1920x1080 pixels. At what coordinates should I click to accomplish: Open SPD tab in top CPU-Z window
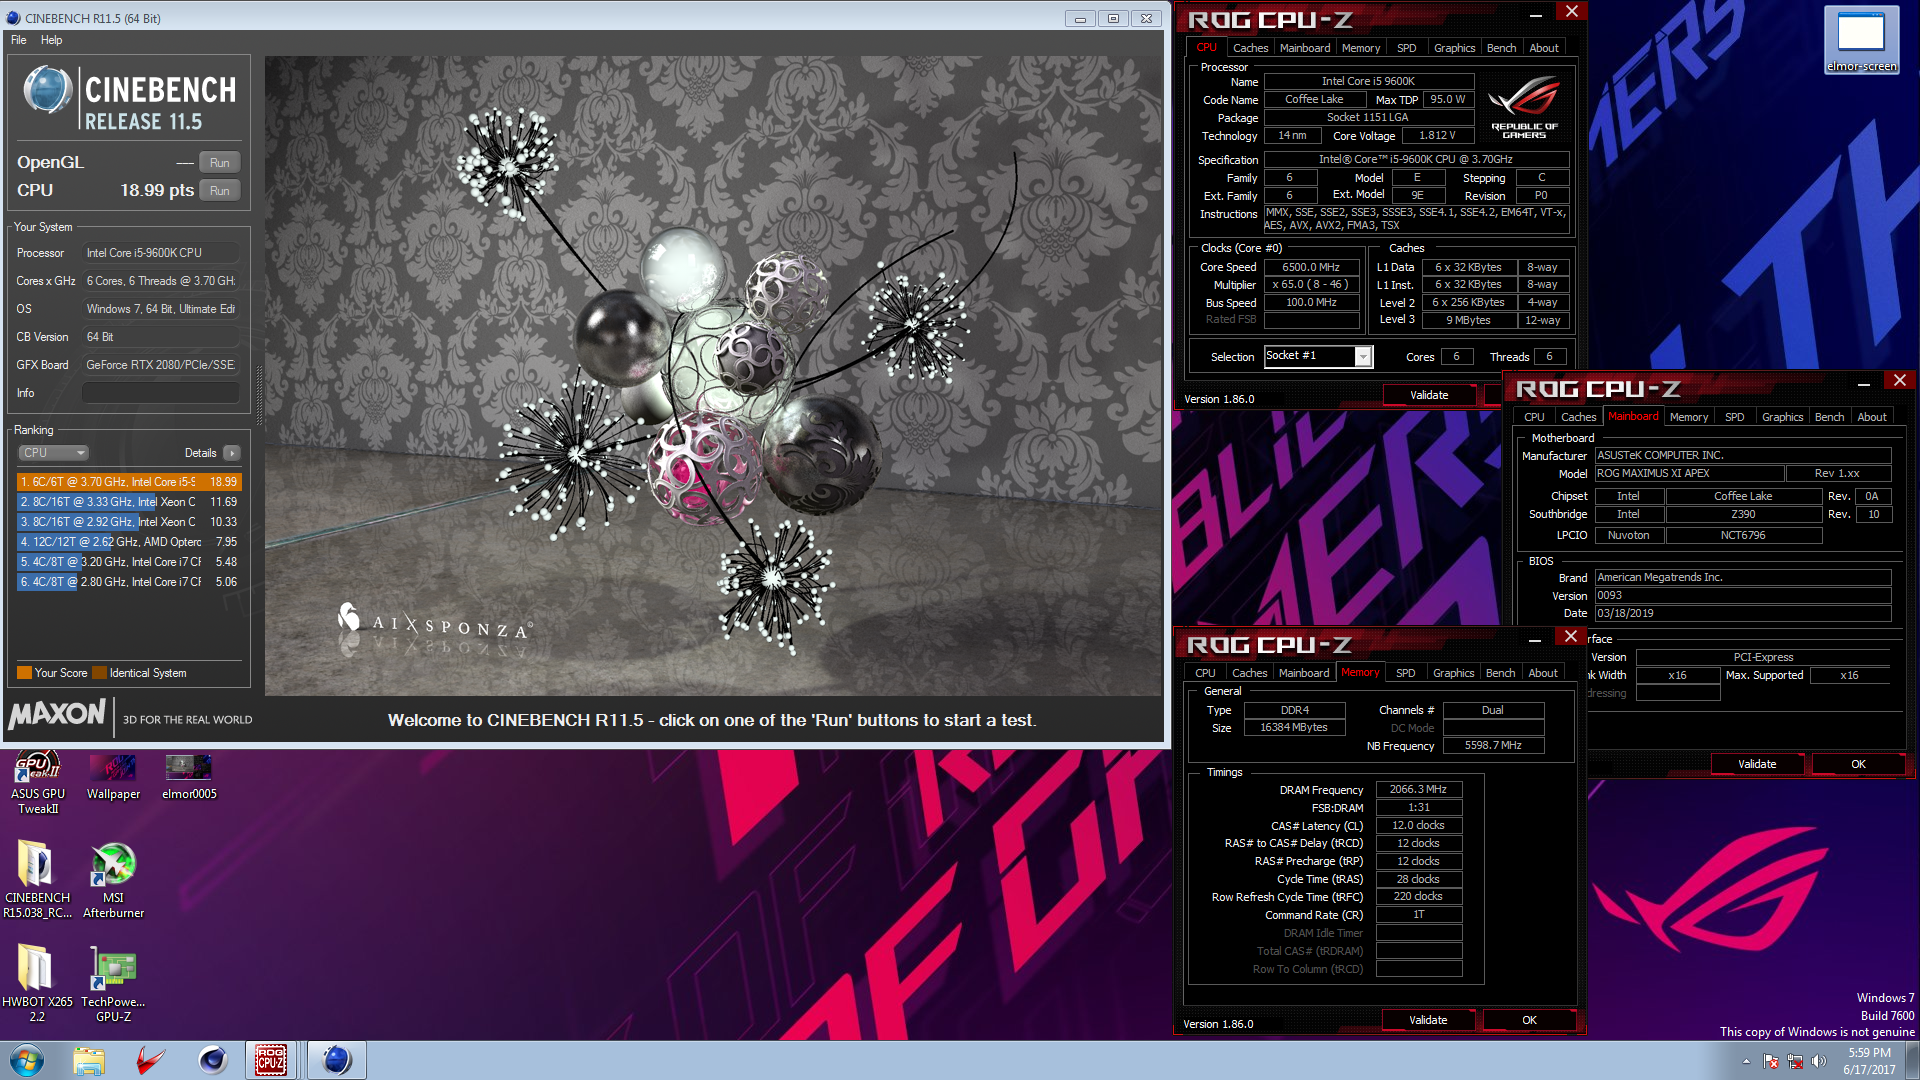1406,48
